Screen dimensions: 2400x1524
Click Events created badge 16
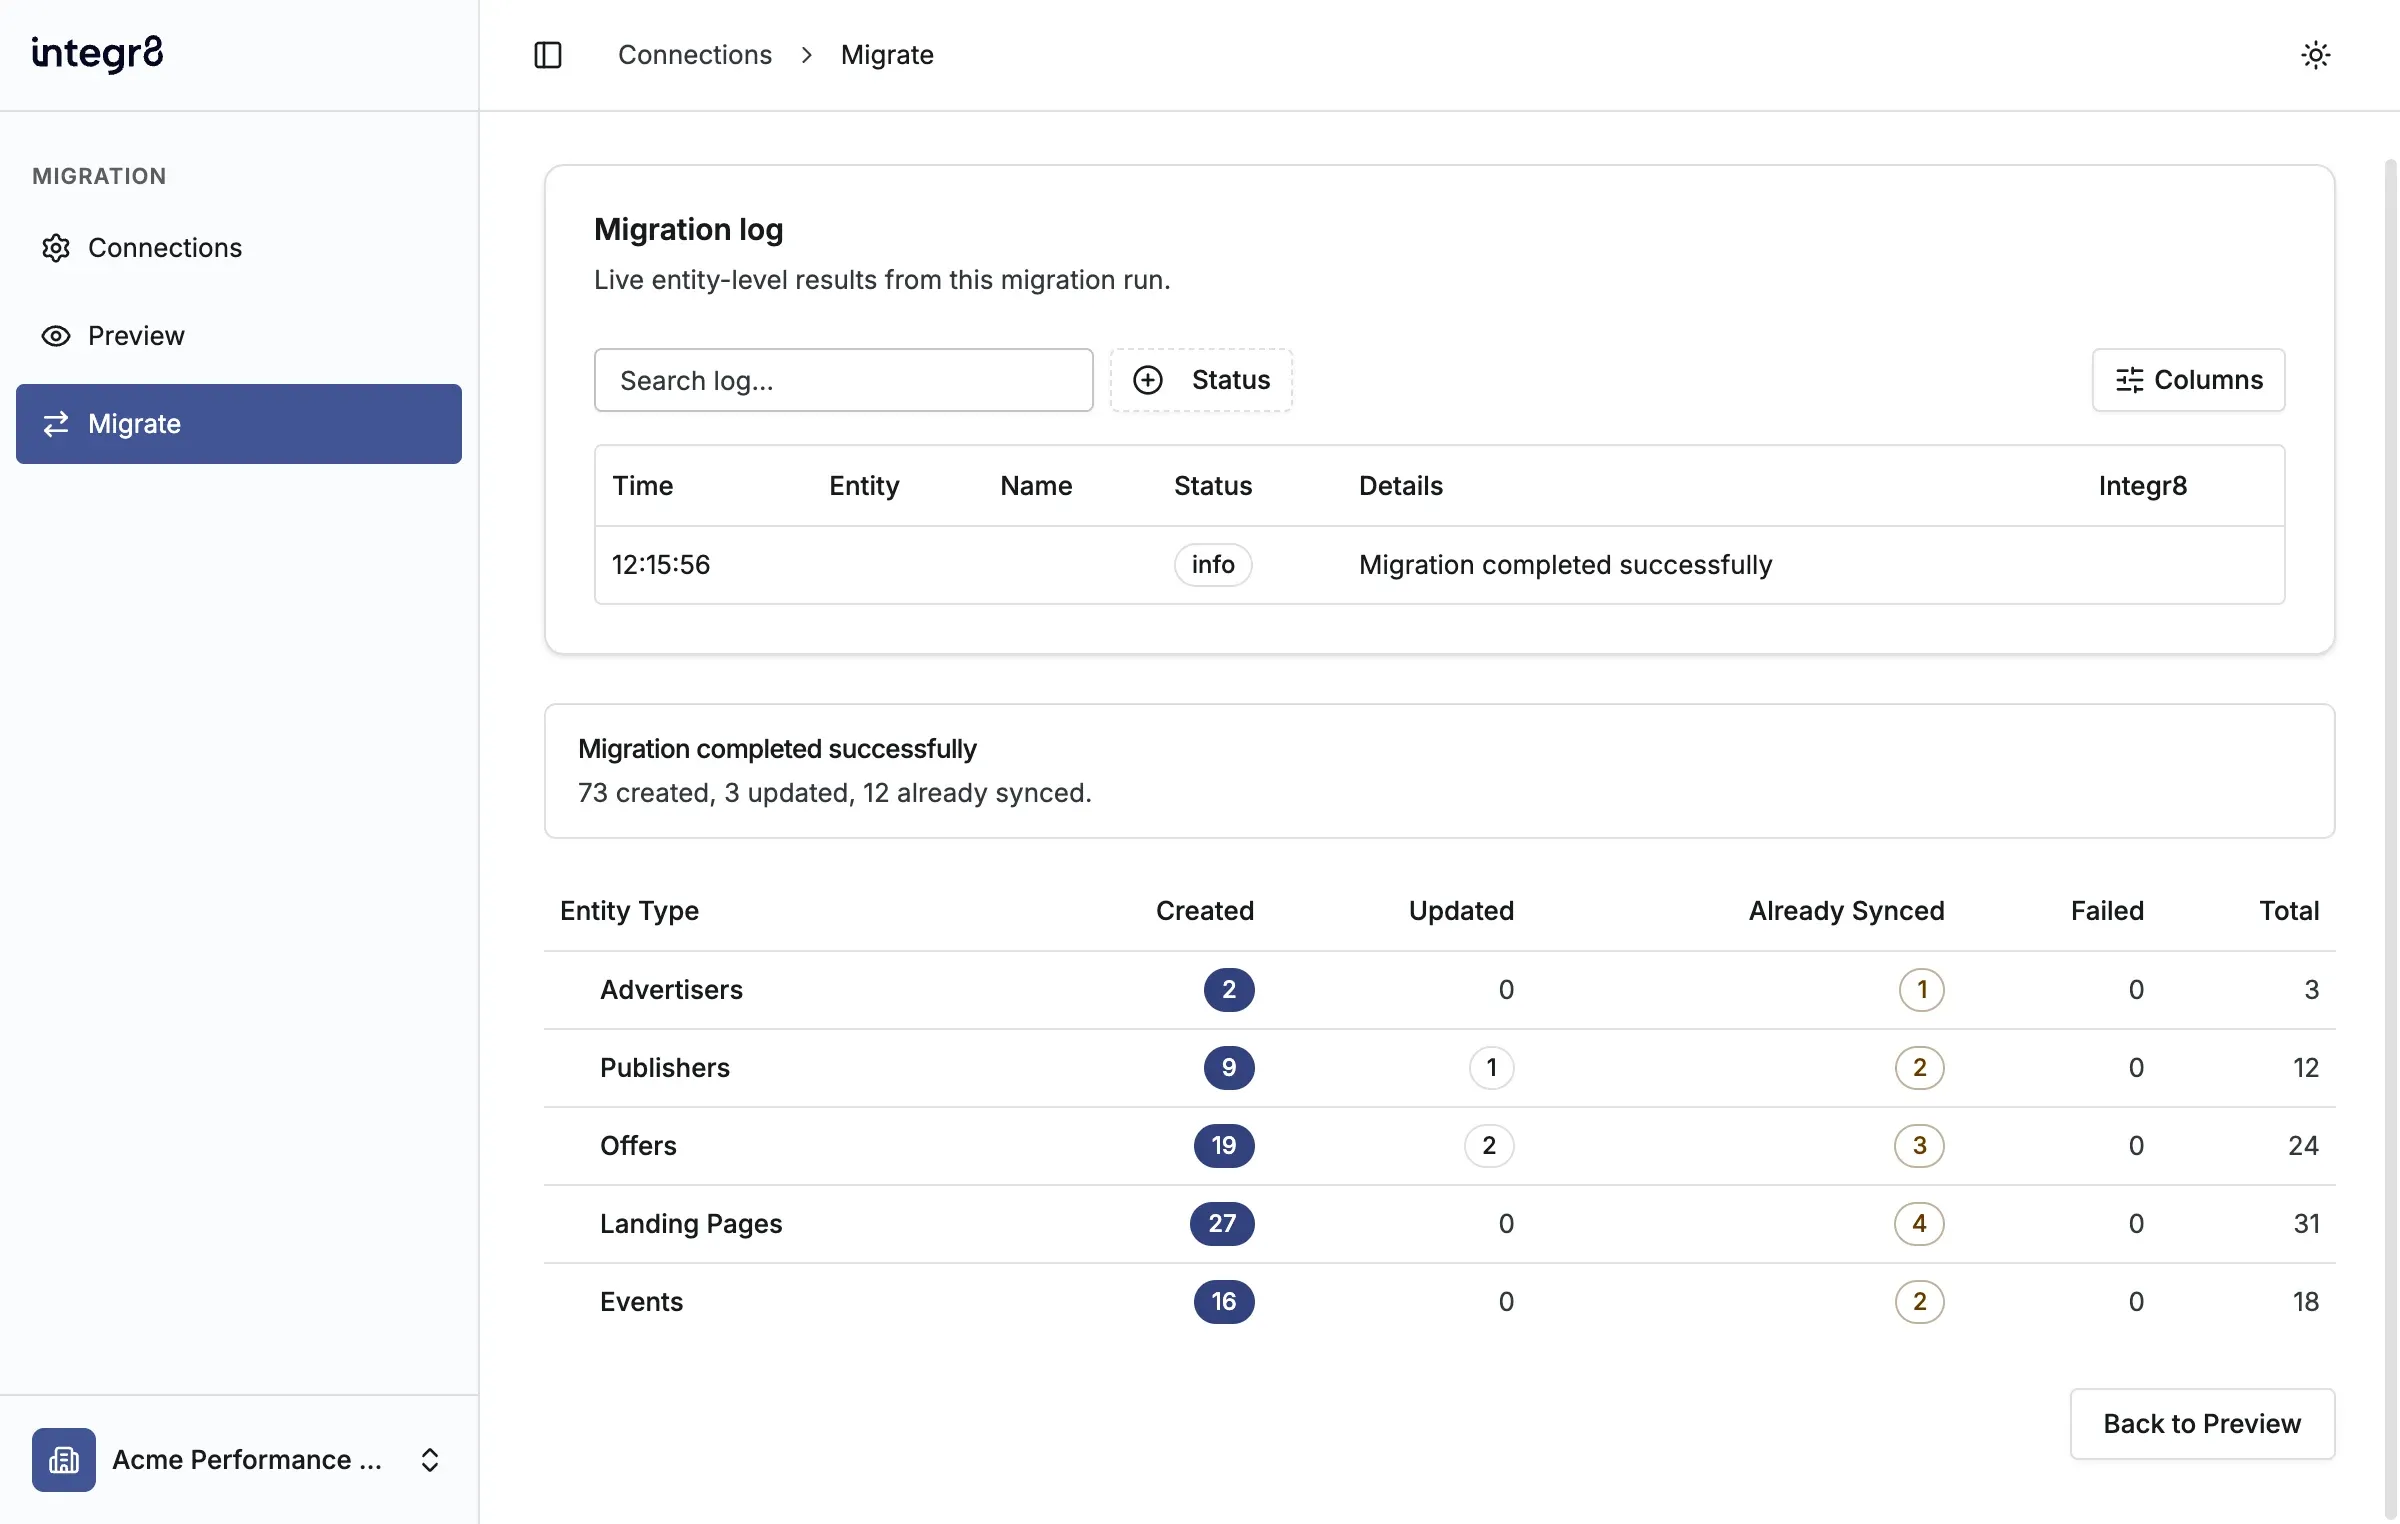[1224, 1302]
